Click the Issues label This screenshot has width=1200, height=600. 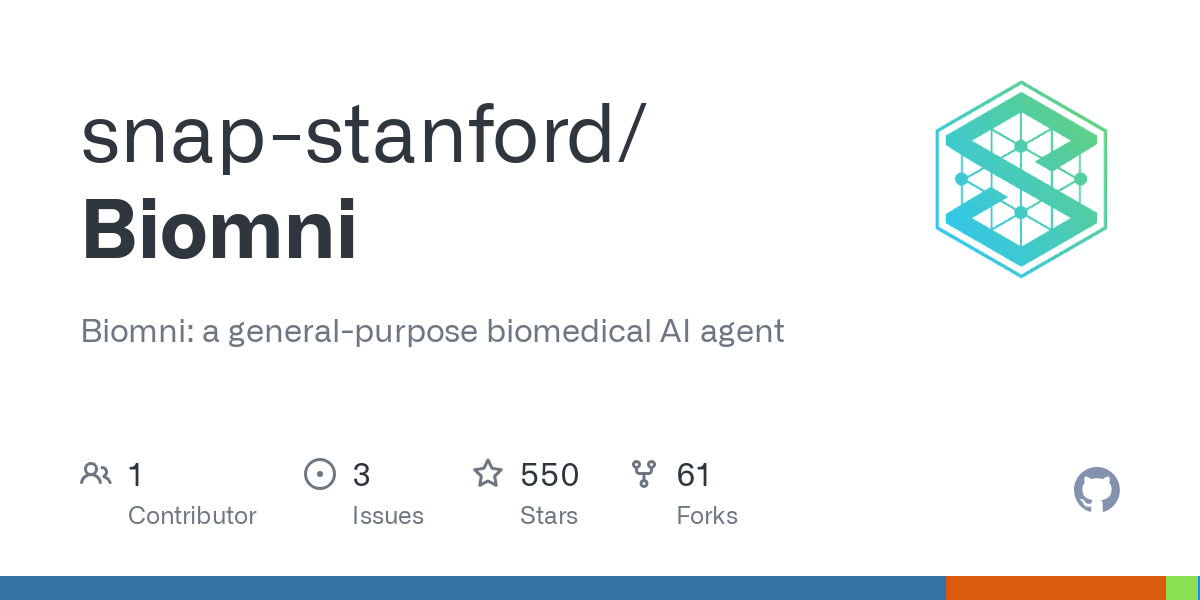[x=388, y=516]
